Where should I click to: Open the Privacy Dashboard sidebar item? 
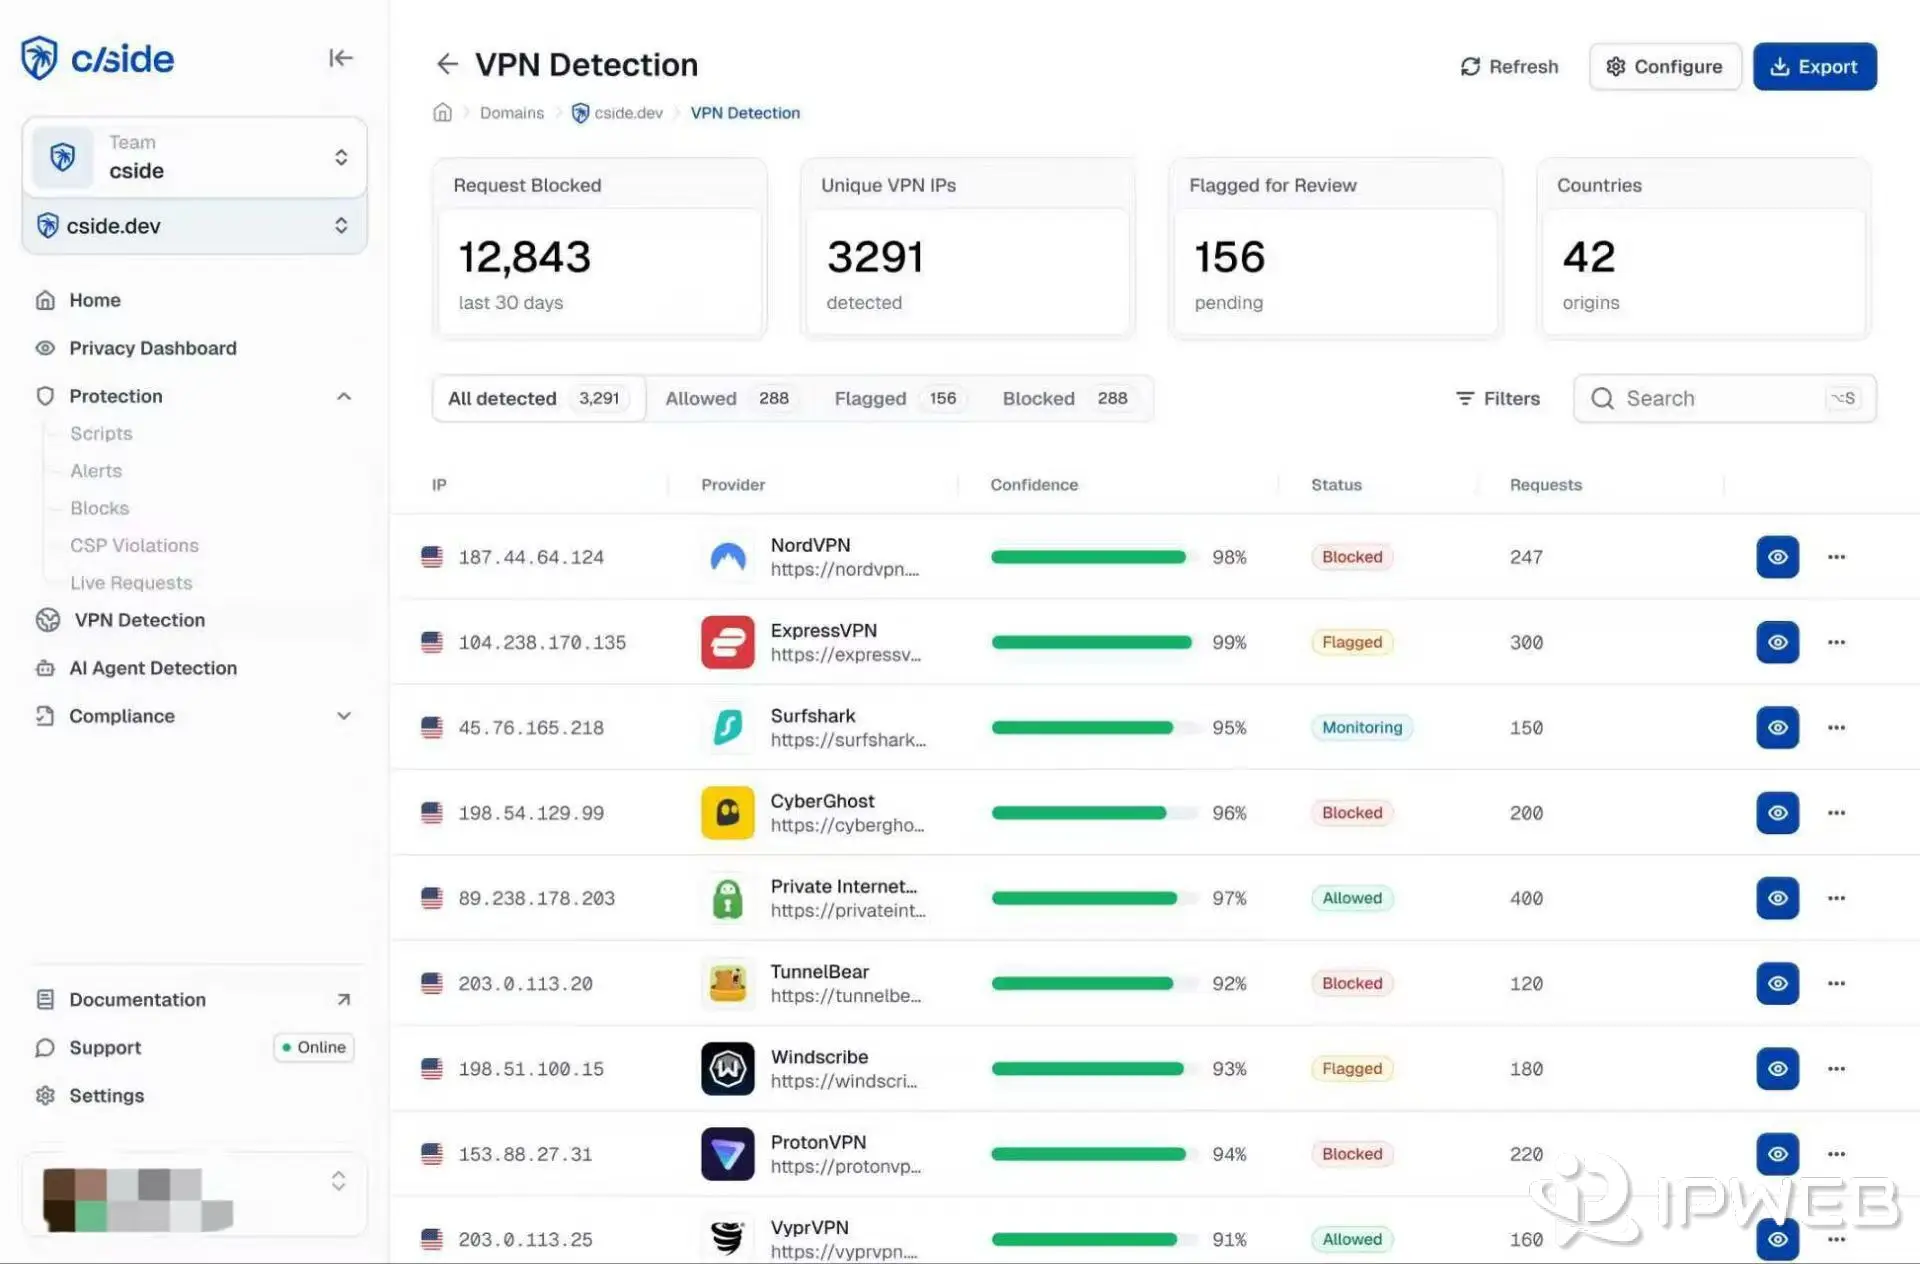[153, 348]
